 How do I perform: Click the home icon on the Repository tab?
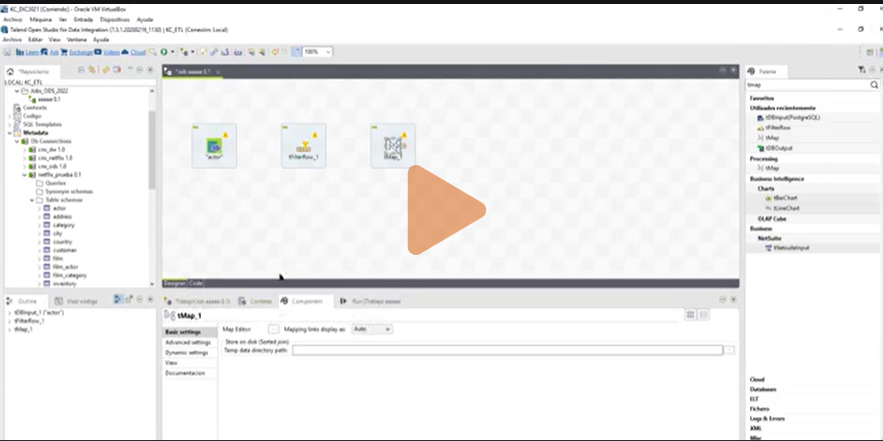(10, 72)
